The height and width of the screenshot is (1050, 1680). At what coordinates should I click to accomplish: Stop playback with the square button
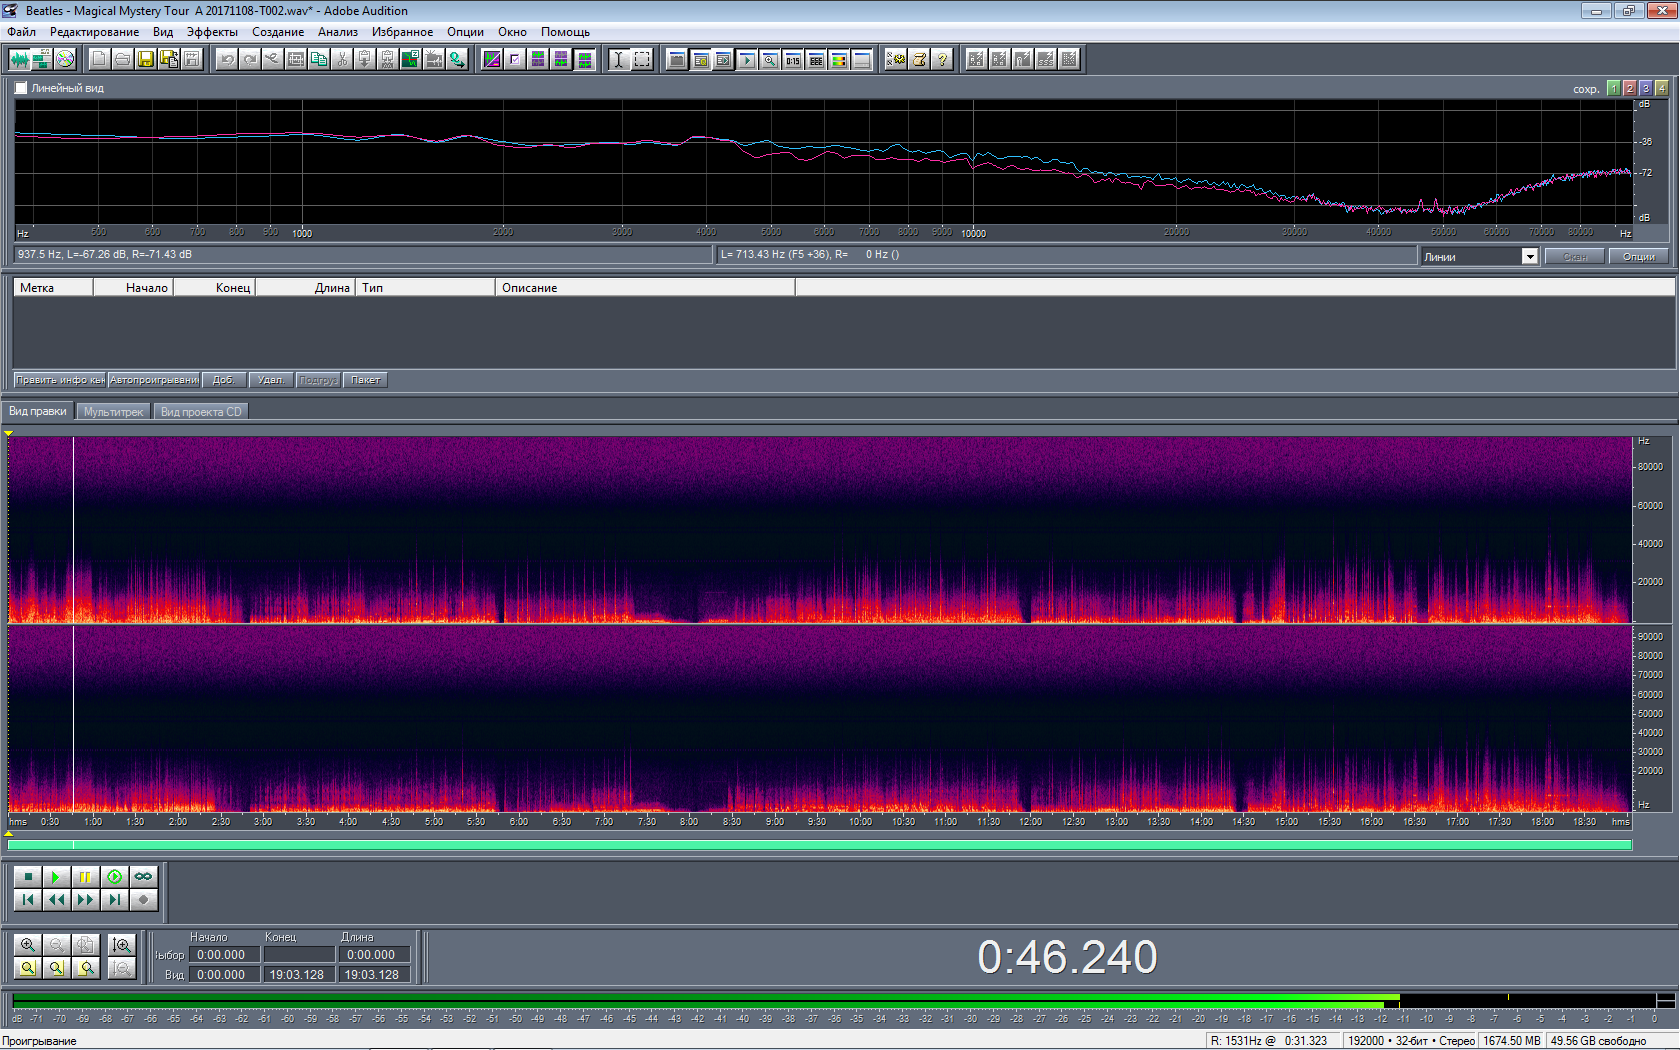[x=28, y=877]
